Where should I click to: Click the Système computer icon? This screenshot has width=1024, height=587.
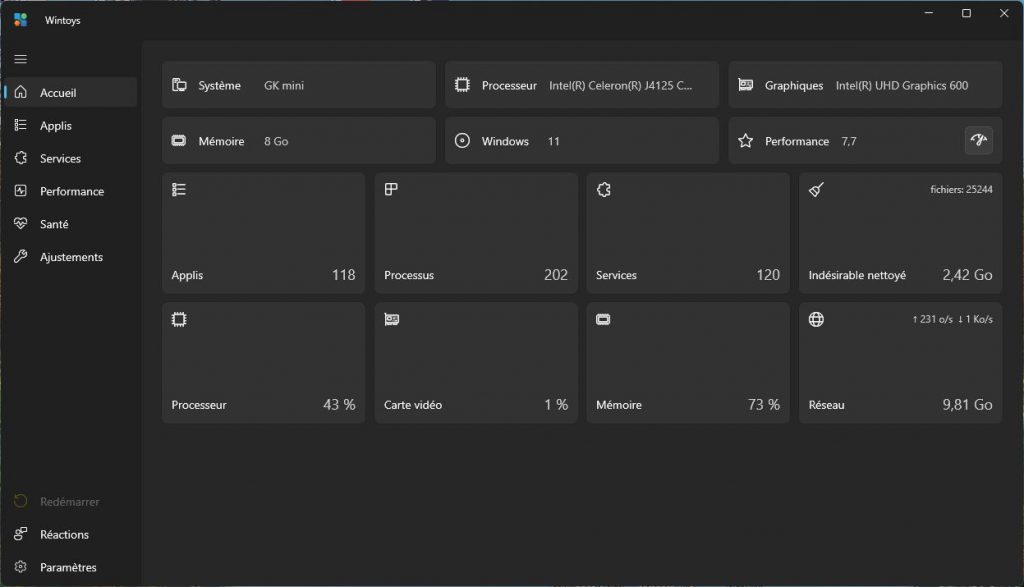(x=179, y=85)
